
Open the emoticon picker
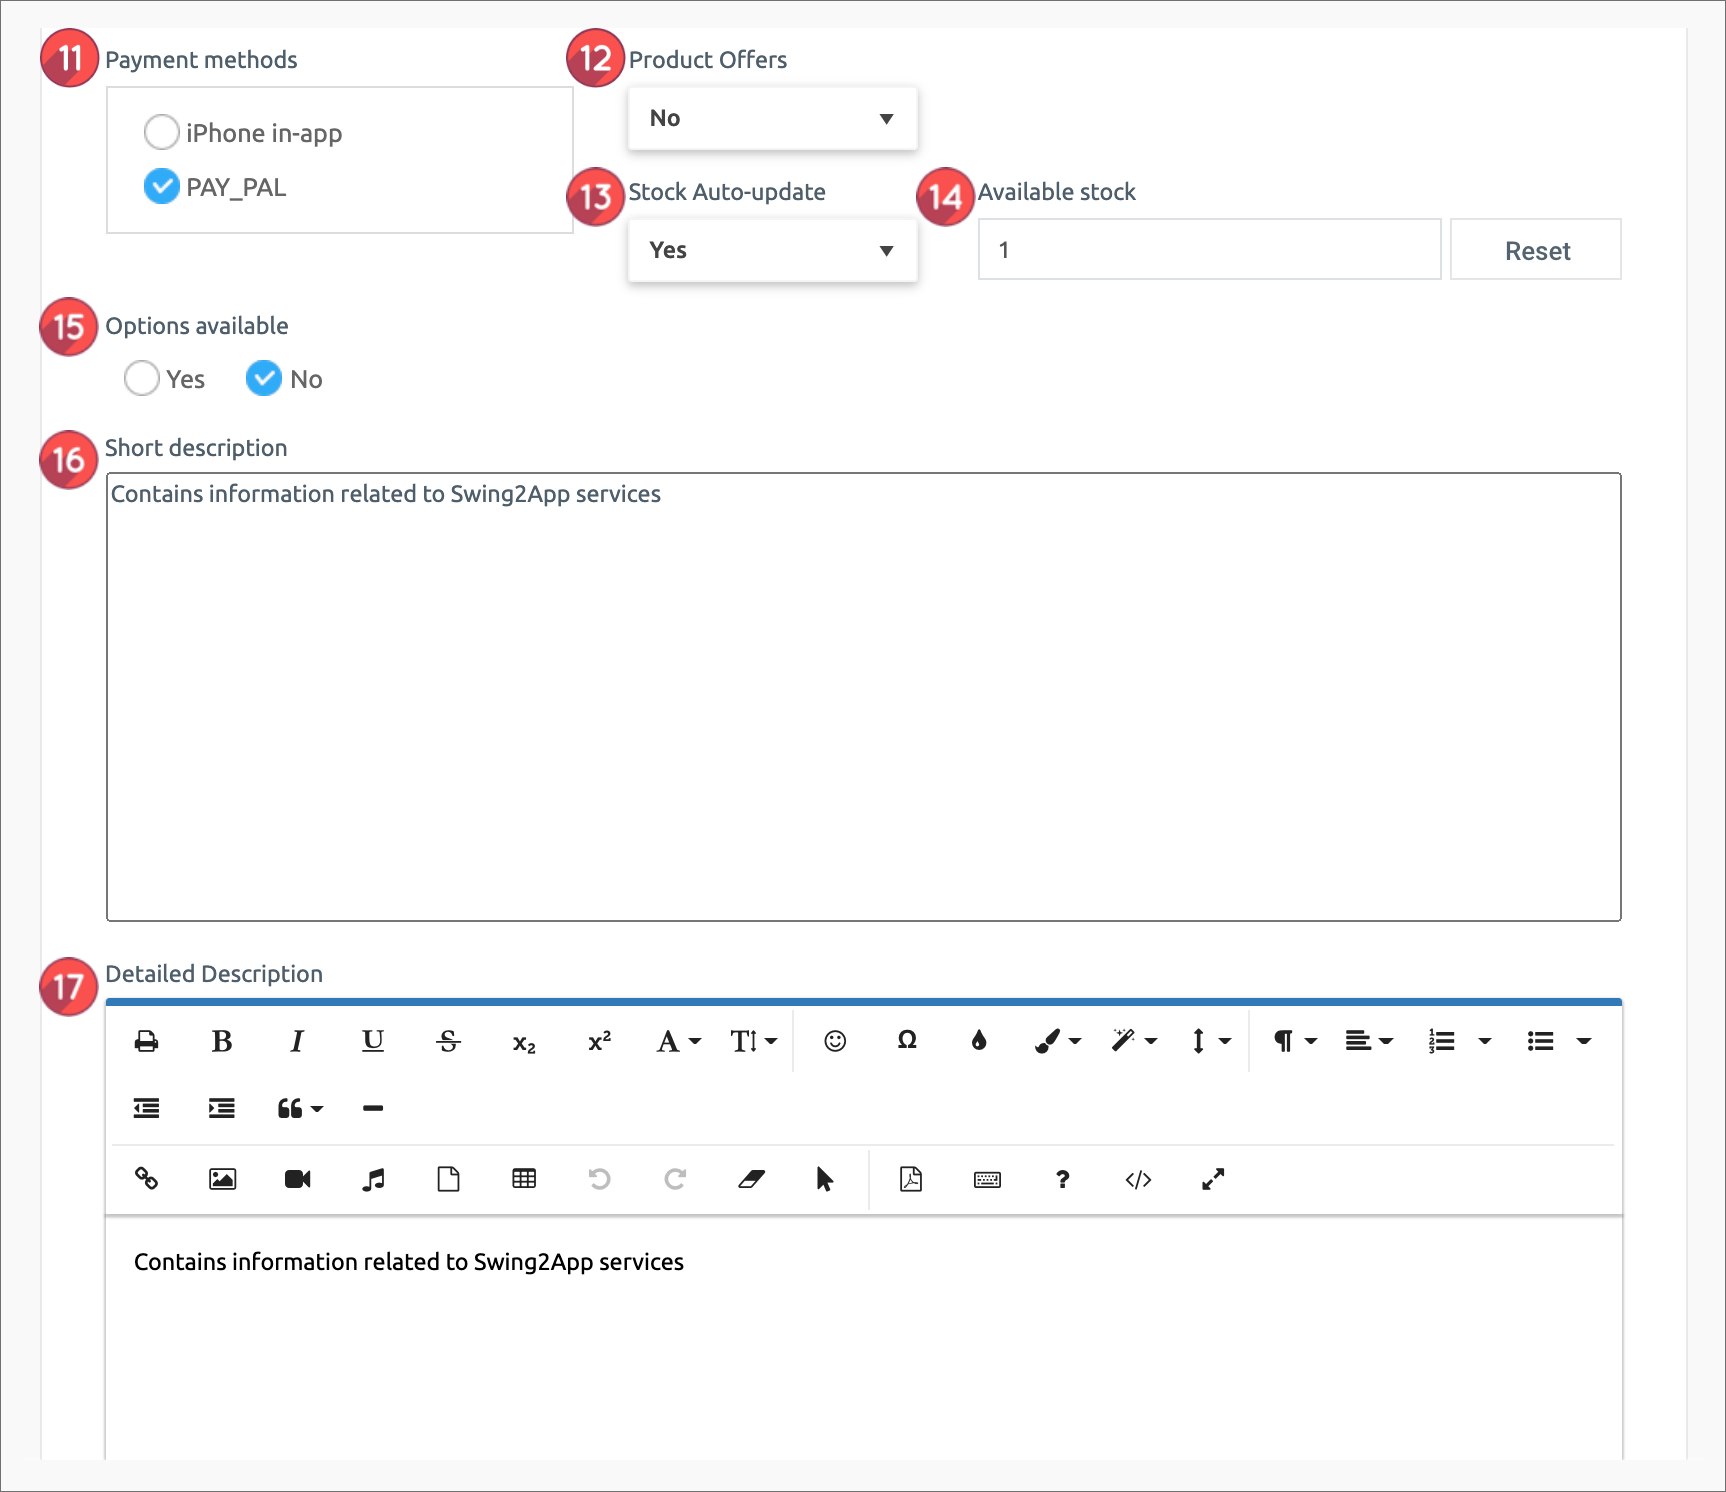pyautogui.click(x=835, y=1042)
